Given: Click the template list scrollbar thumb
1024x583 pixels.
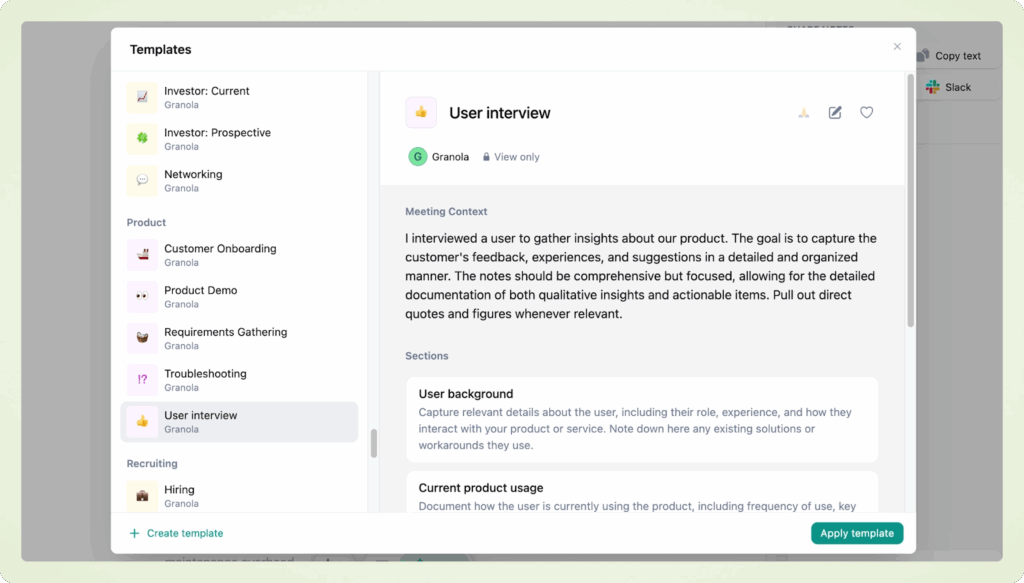Looking at the screenshot, I should point(374,443).
